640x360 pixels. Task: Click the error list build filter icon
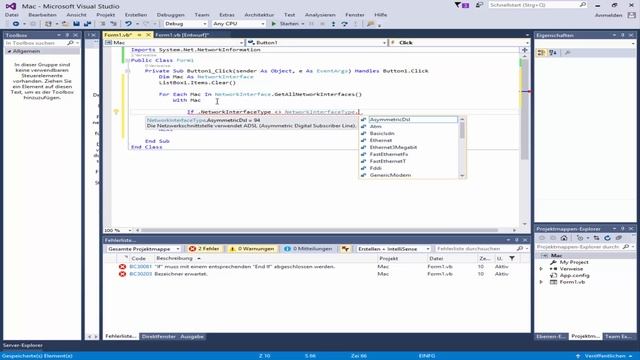click(x=345, y=249)
